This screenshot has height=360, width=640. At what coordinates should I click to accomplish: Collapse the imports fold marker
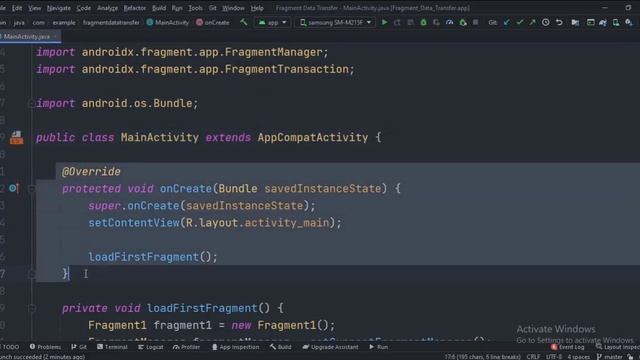(x=31, y=104)
